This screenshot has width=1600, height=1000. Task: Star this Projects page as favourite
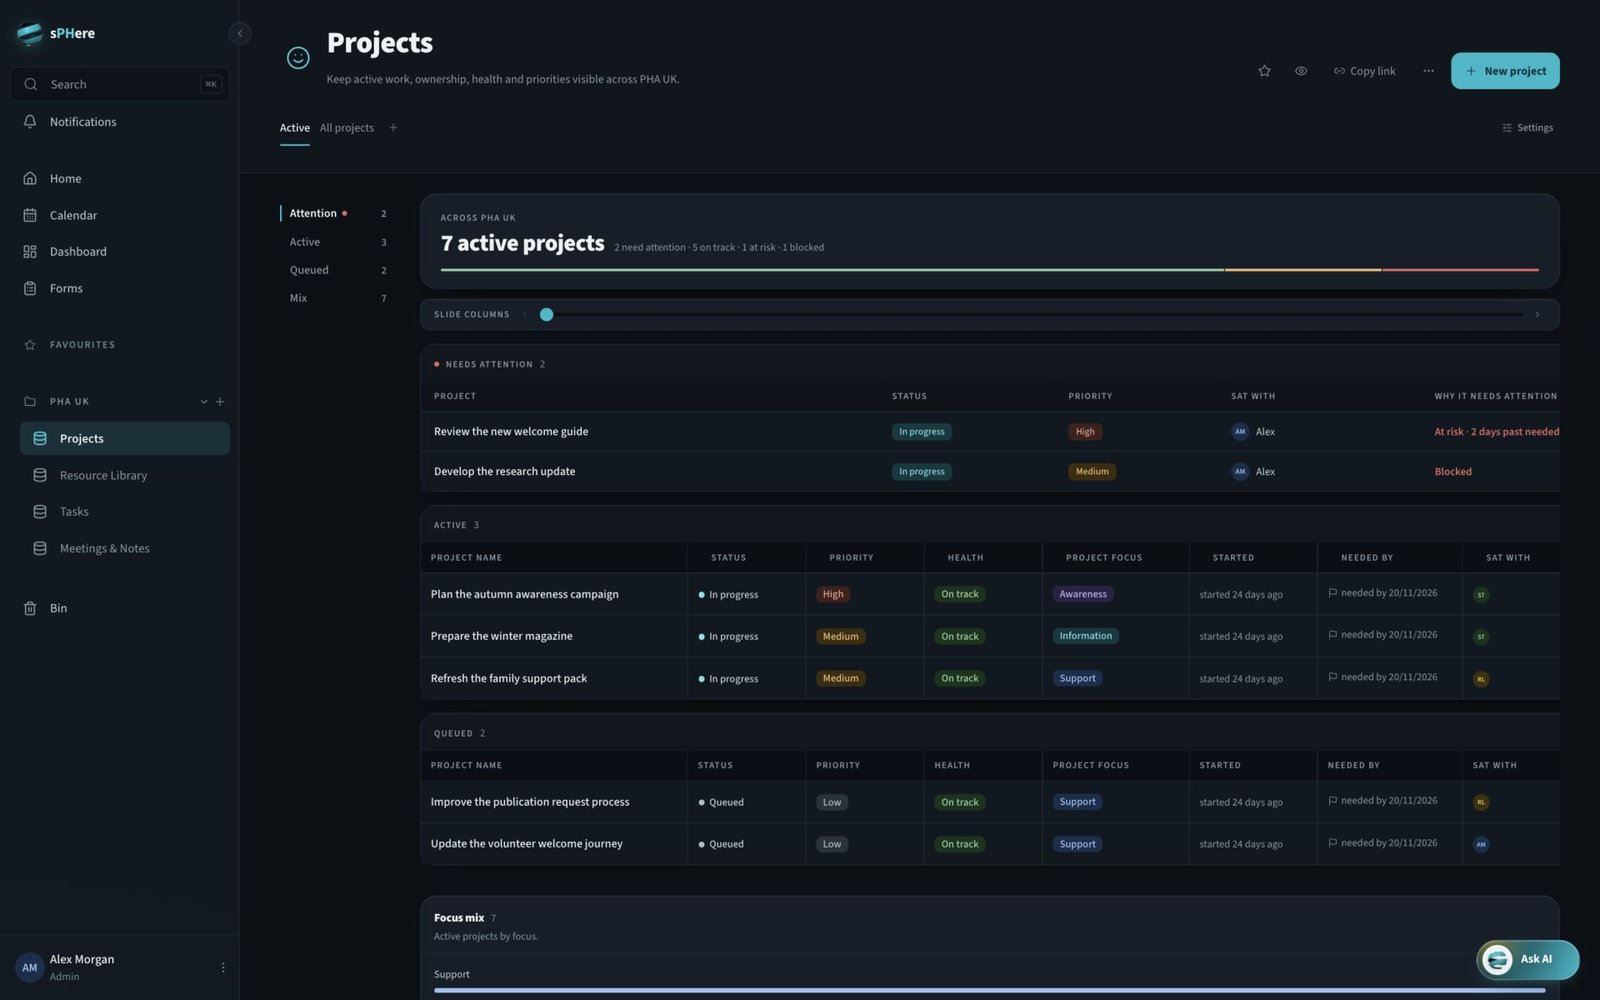1264,71
